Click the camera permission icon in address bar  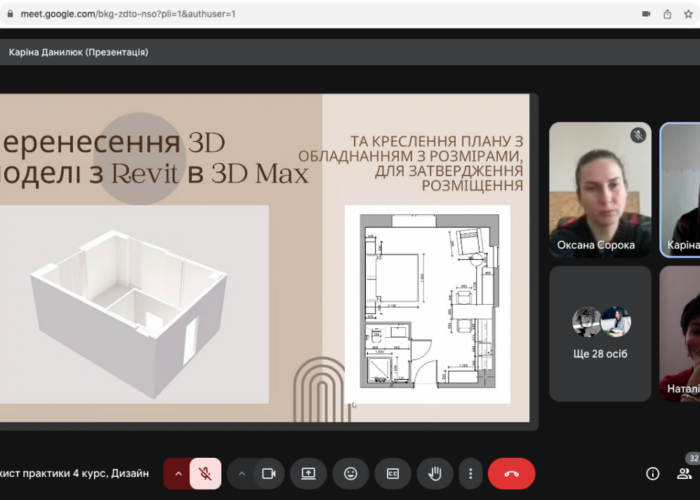point(646,14)
